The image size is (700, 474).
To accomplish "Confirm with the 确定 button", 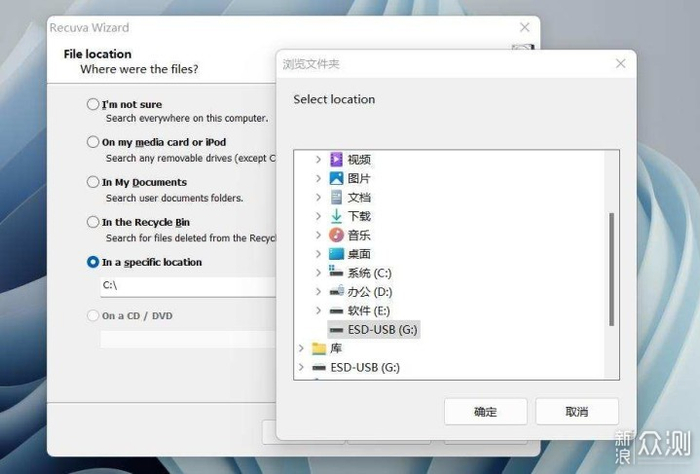I will point(485,412).
